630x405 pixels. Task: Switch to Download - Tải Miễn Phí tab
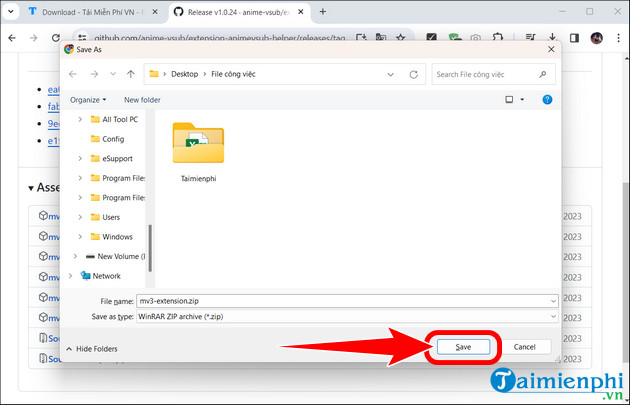click(85, 12)
